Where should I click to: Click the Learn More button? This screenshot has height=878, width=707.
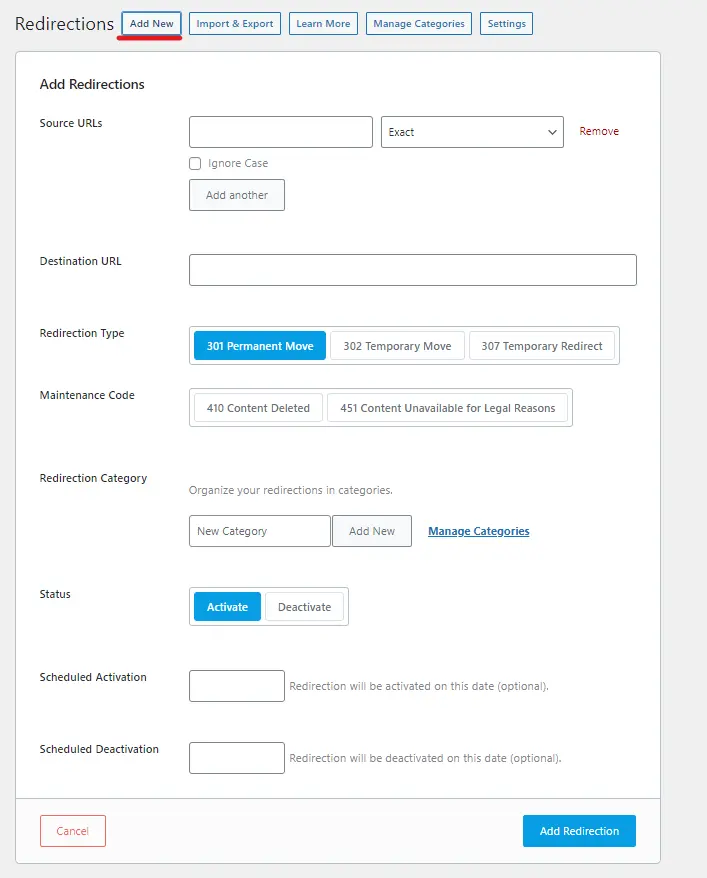323,24
